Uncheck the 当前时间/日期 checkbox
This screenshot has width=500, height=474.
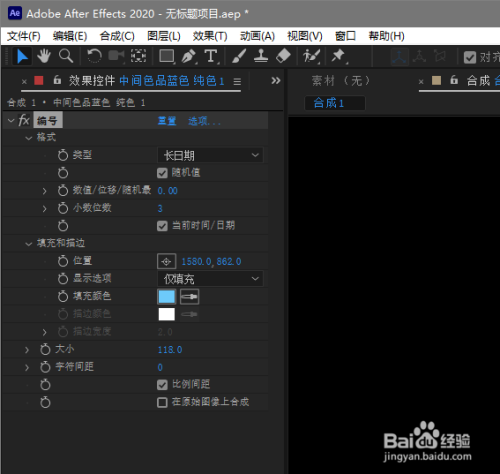(162, 226)
